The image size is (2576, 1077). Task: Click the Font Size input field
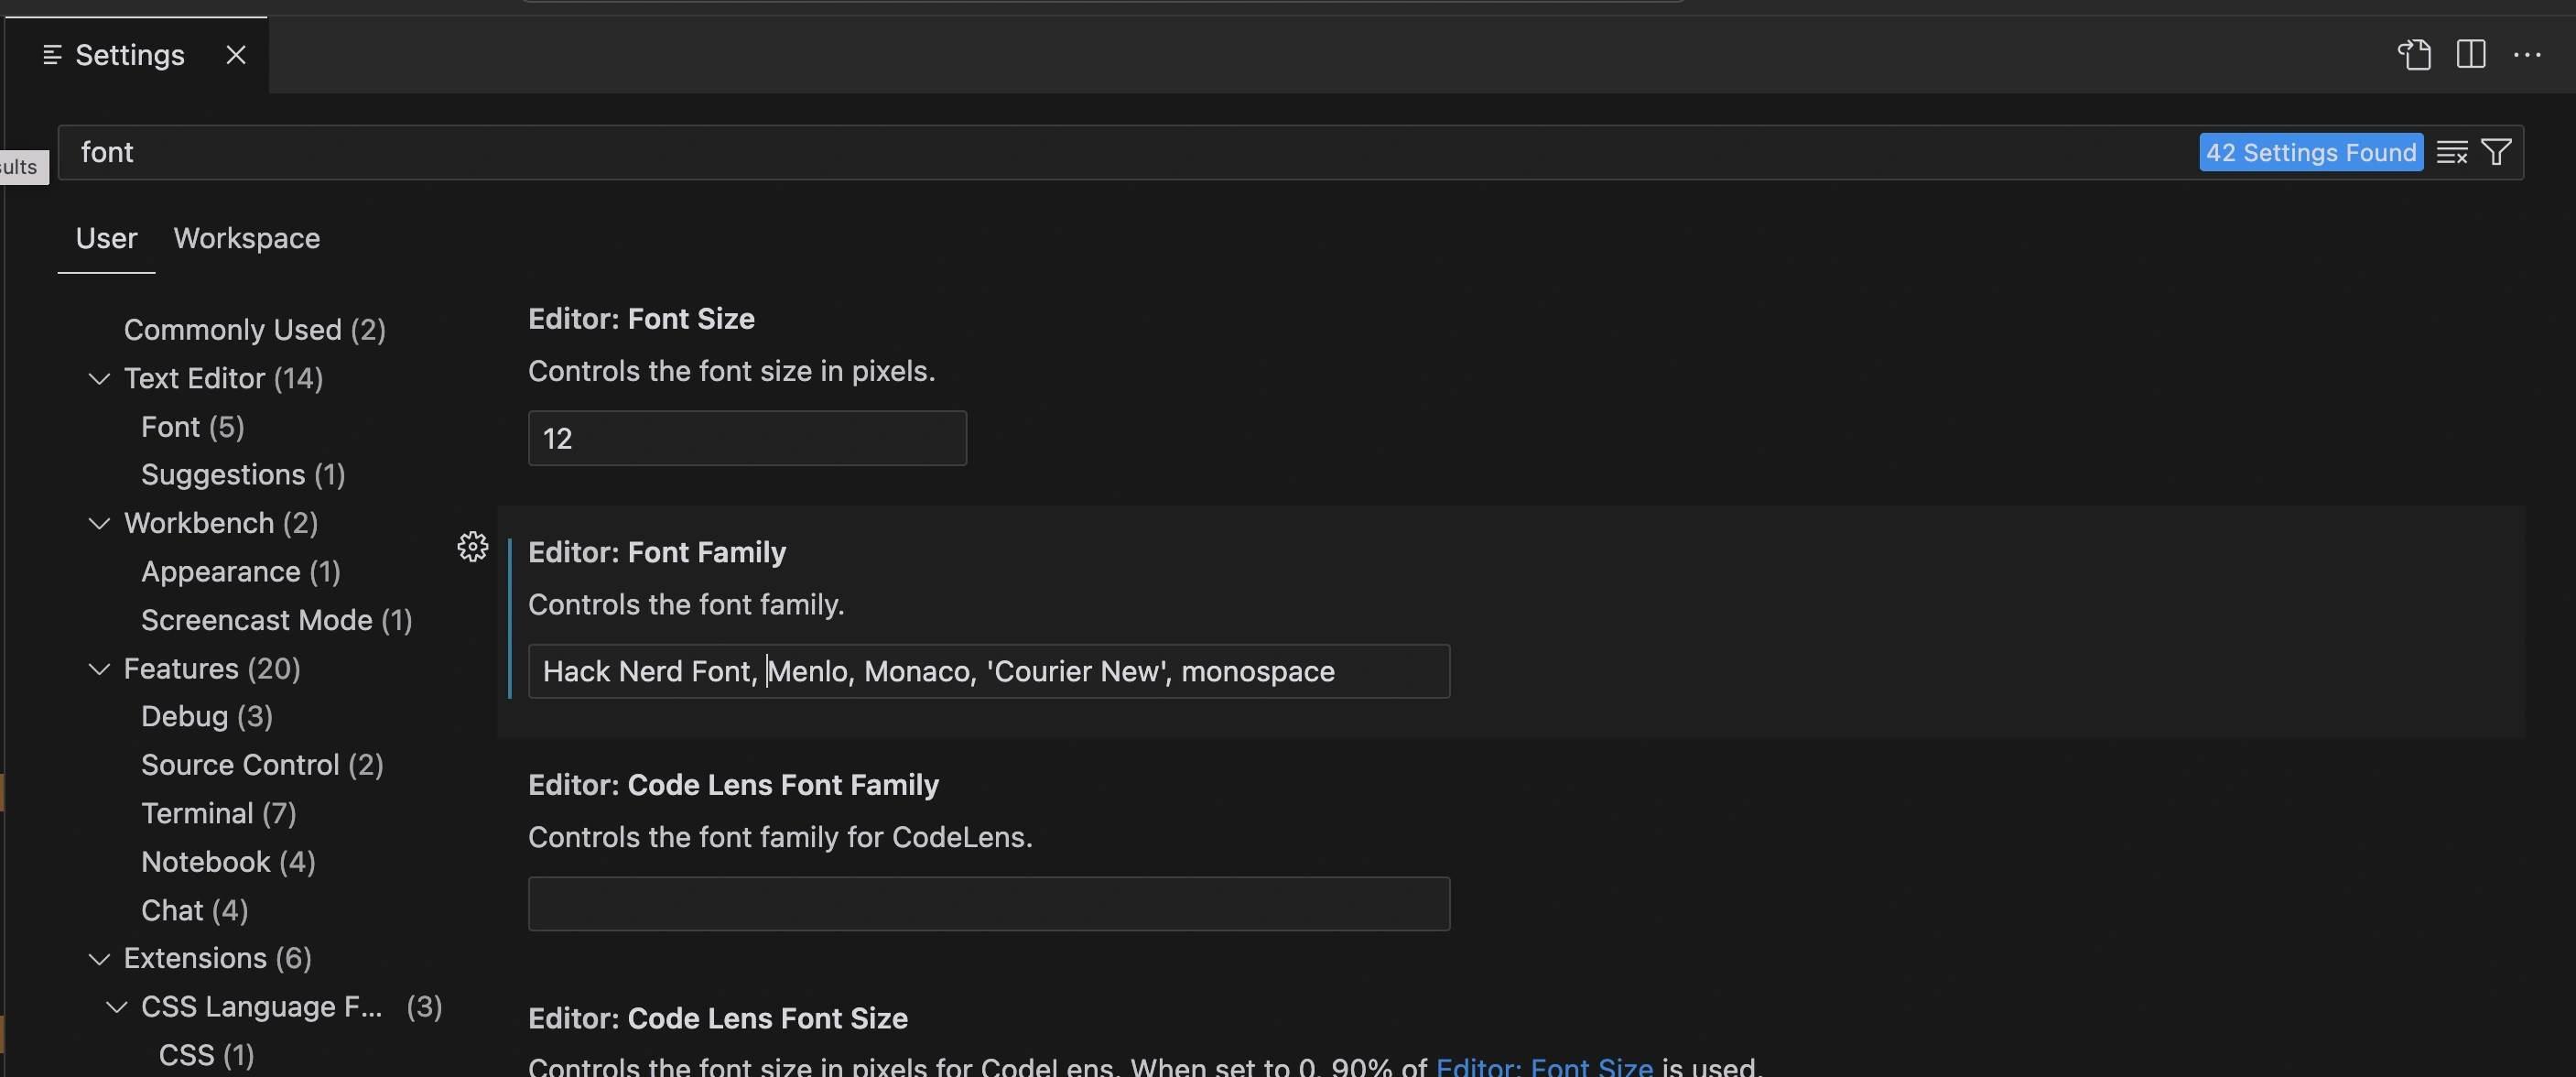pyautogui.click(x=746, y=438)
